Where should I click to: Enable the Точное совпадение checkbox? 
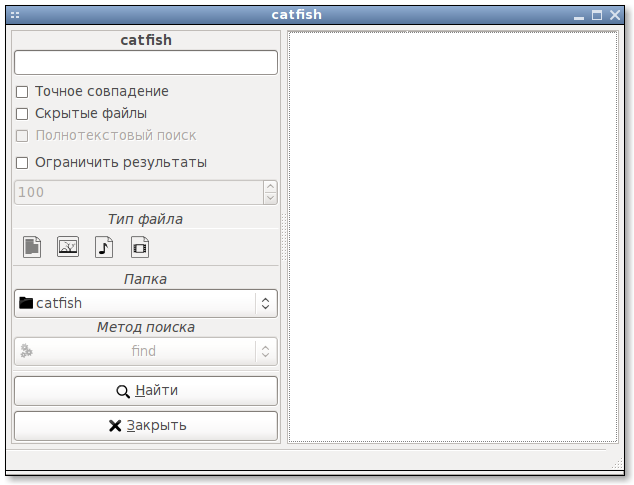(x=22, y=92)
